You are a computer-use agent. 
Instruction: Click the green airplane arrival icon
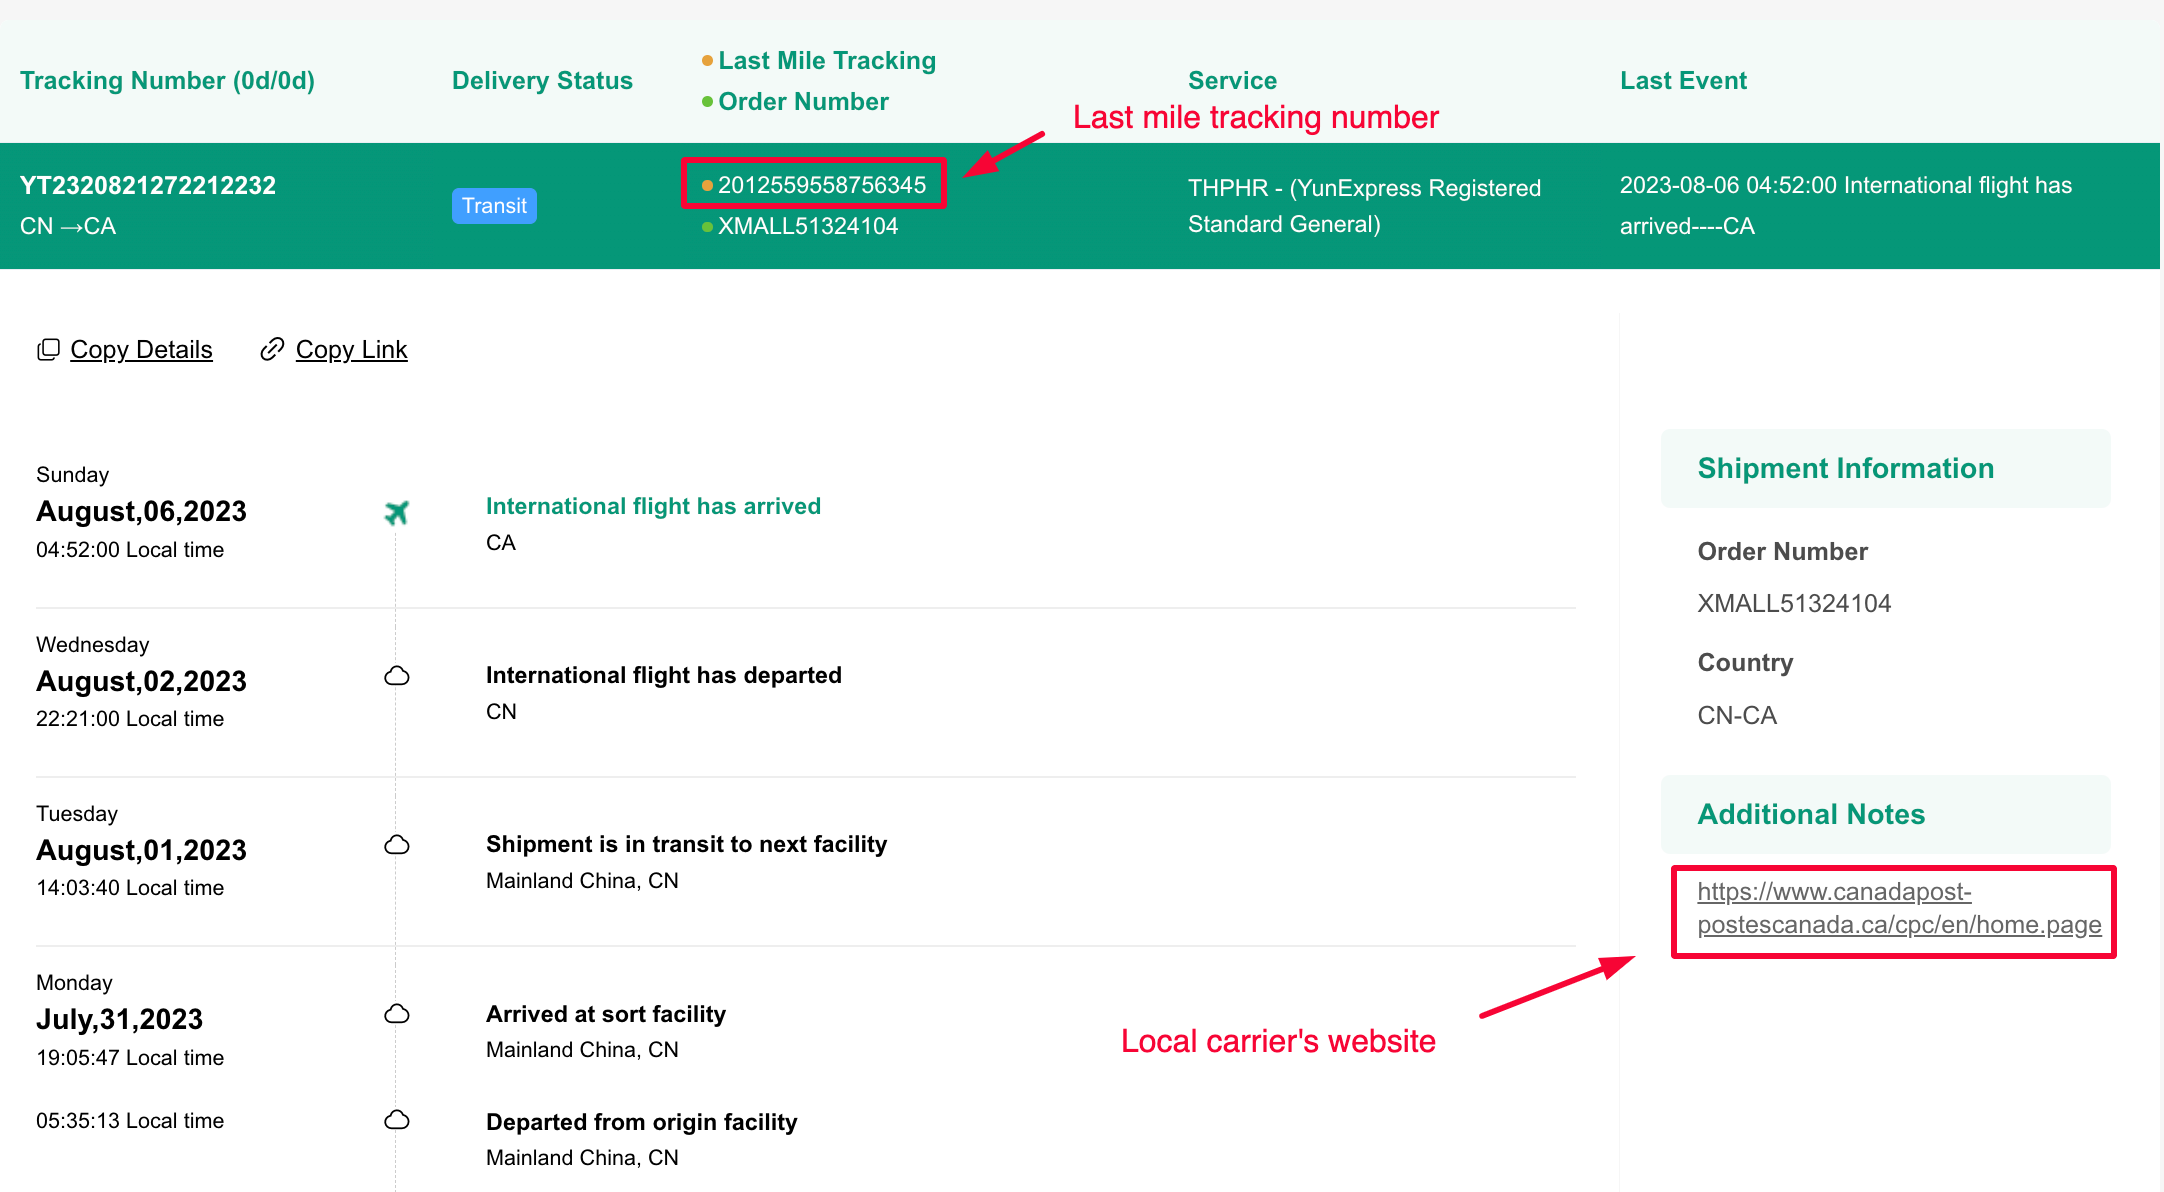(x=397, y=513)
